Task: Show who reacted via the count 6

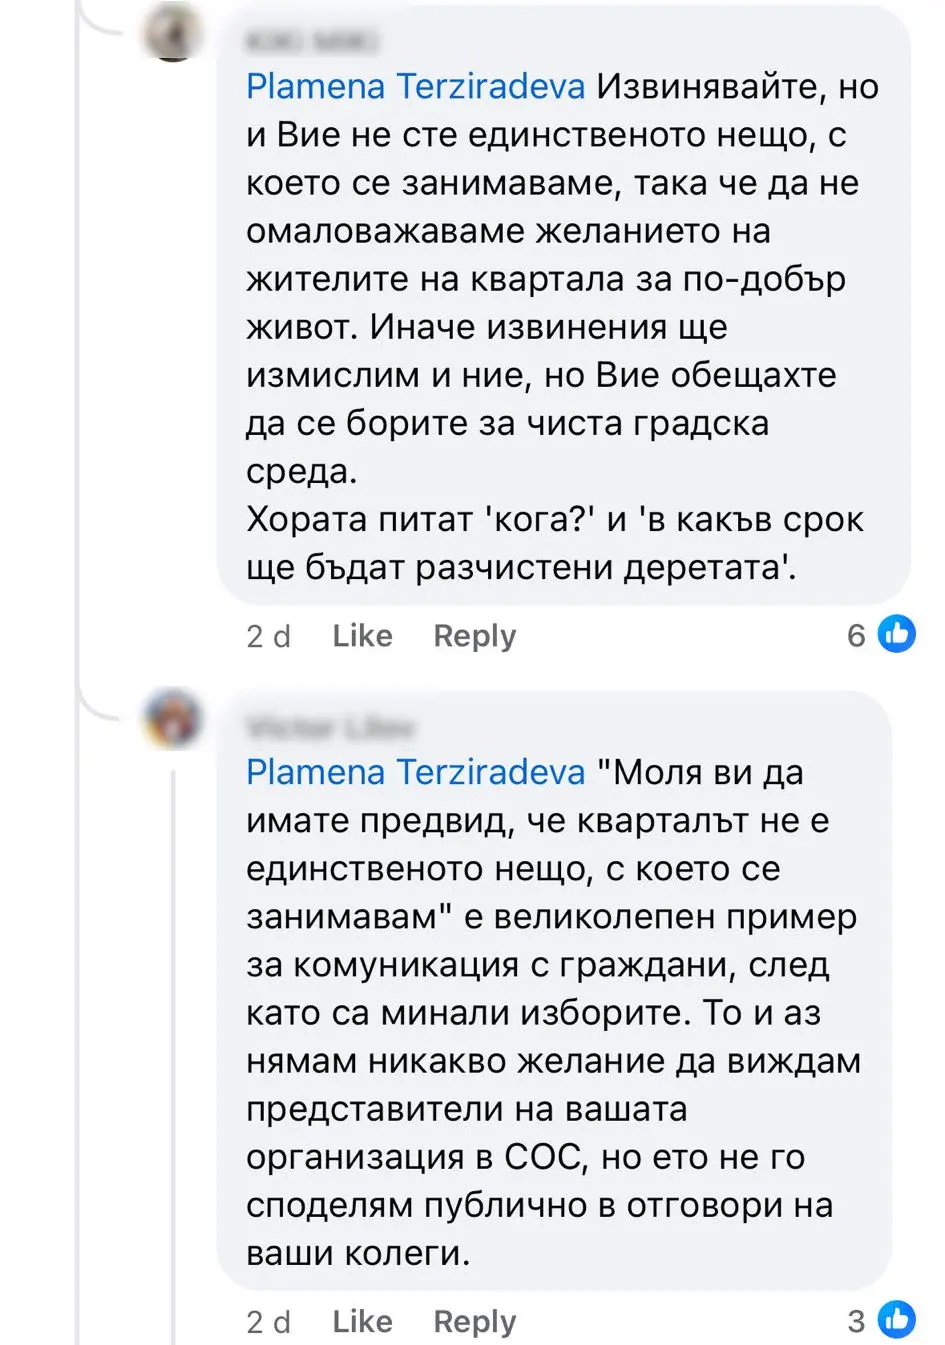Action: (x=856, y=635)
